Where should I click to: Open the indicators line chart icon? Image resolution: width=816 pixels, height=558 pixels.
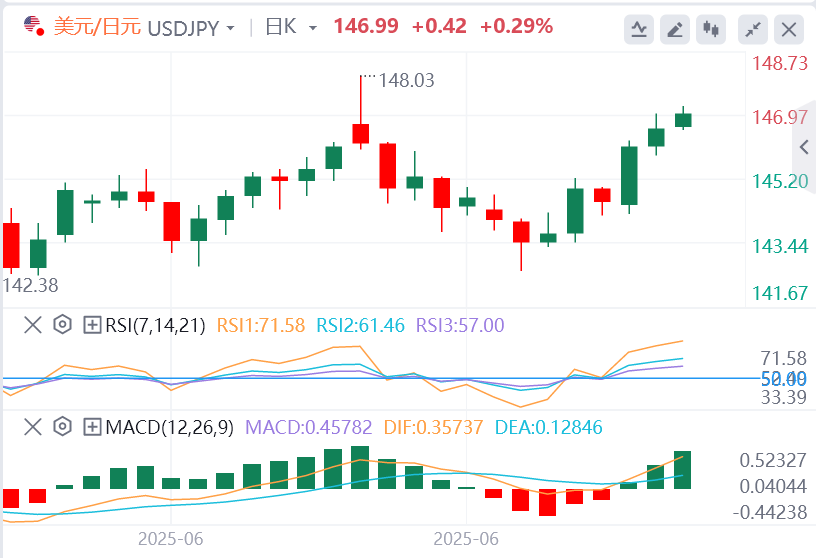[639, 29]
